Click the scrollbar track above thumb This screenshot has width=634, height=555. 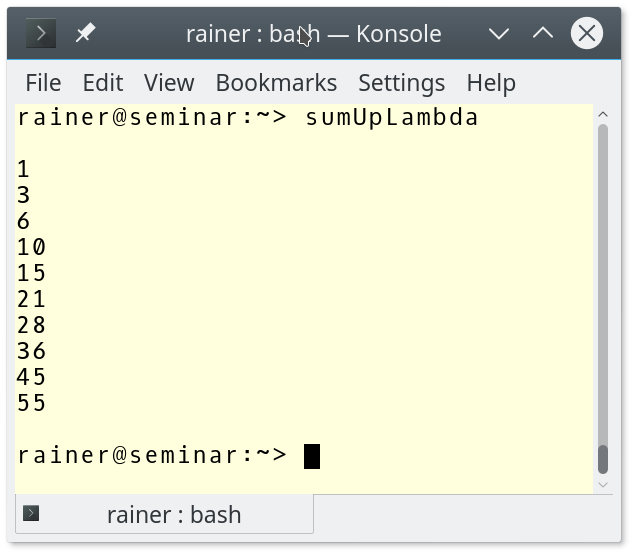[603, 280]
